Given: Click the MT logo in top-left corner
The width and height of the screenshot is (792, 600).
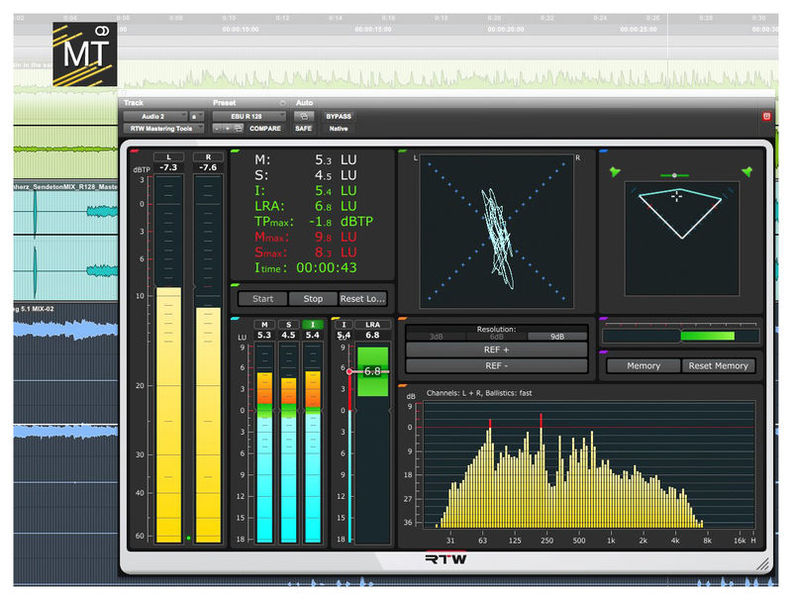Looking at the screenshot, I should 85,54.
